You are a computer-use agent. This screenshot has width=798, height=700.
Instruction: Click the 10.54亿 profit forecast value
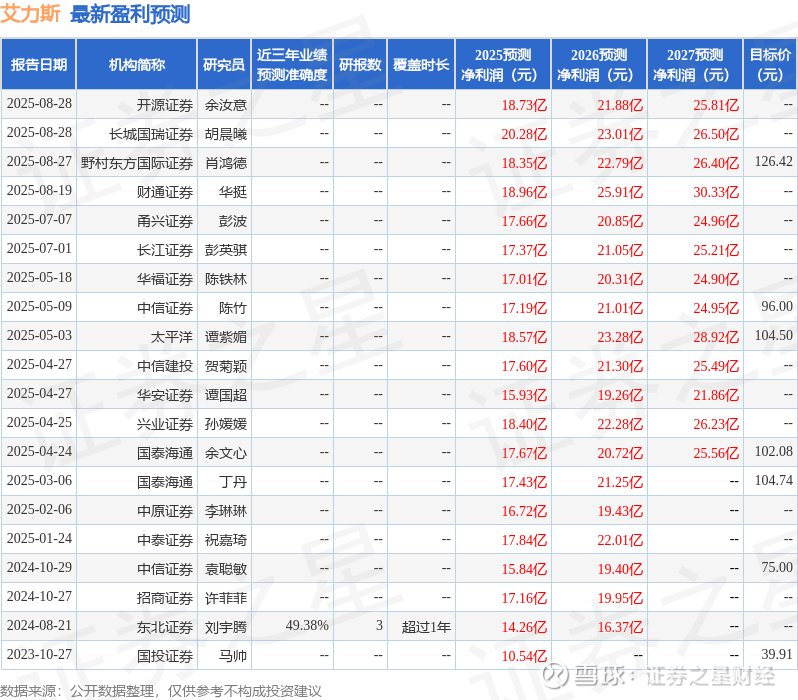(x=524, y=656)
